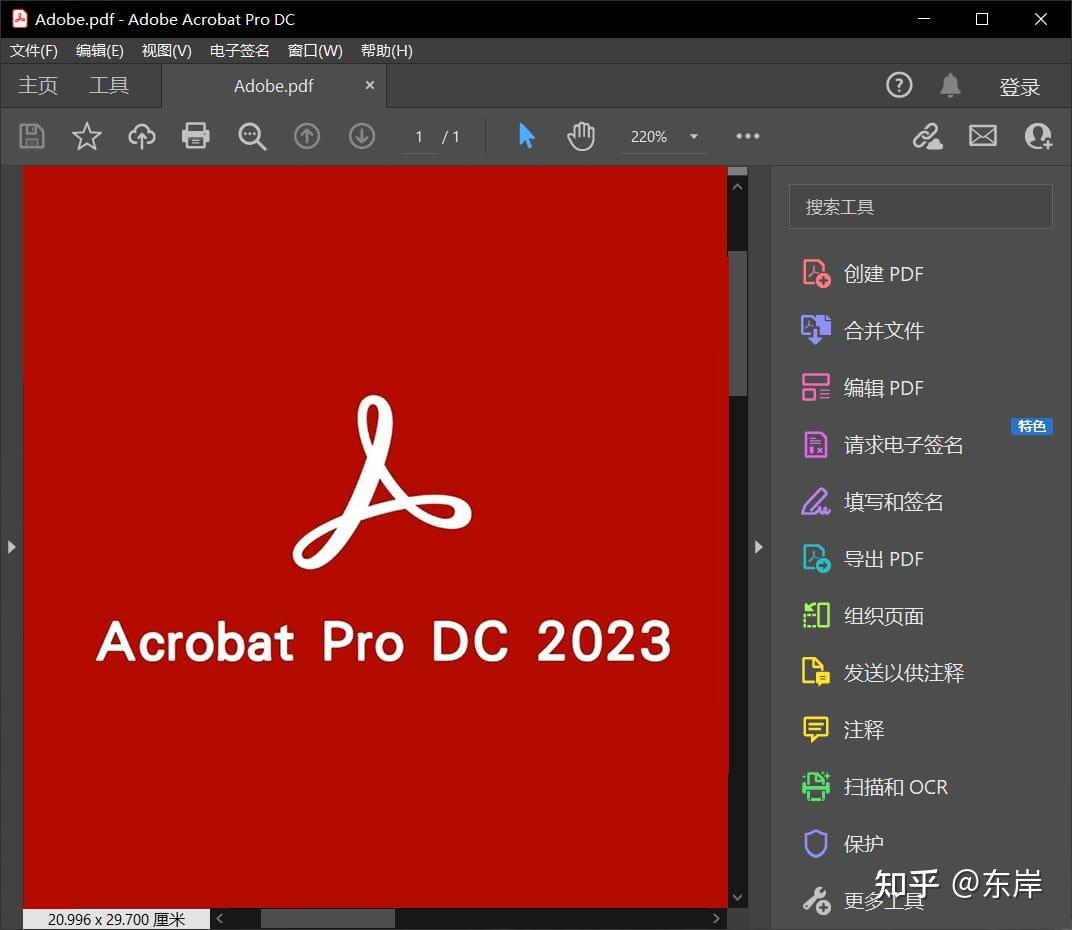The height and width of the screenshot is (930, 1072).
Task: Activate the selection arrow tool
Action: [x=527, y=136]
